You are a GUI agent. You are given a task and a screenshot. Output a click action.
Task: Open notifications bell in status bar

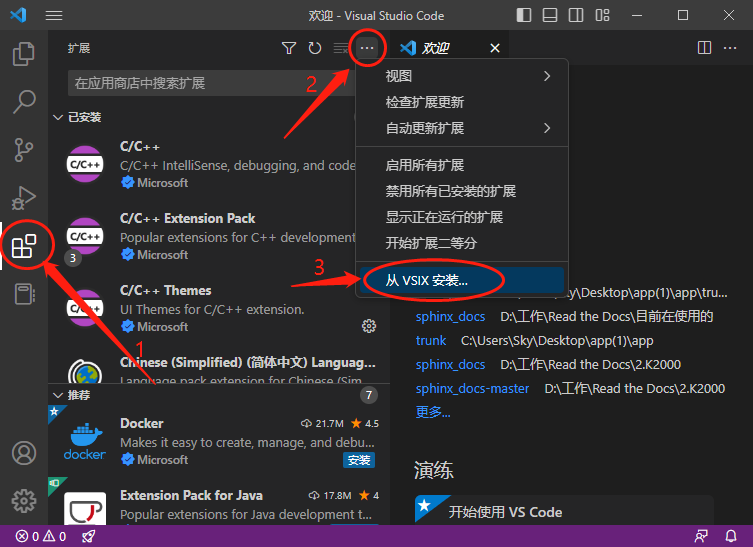pyautogui.click(x=730, y=536)
